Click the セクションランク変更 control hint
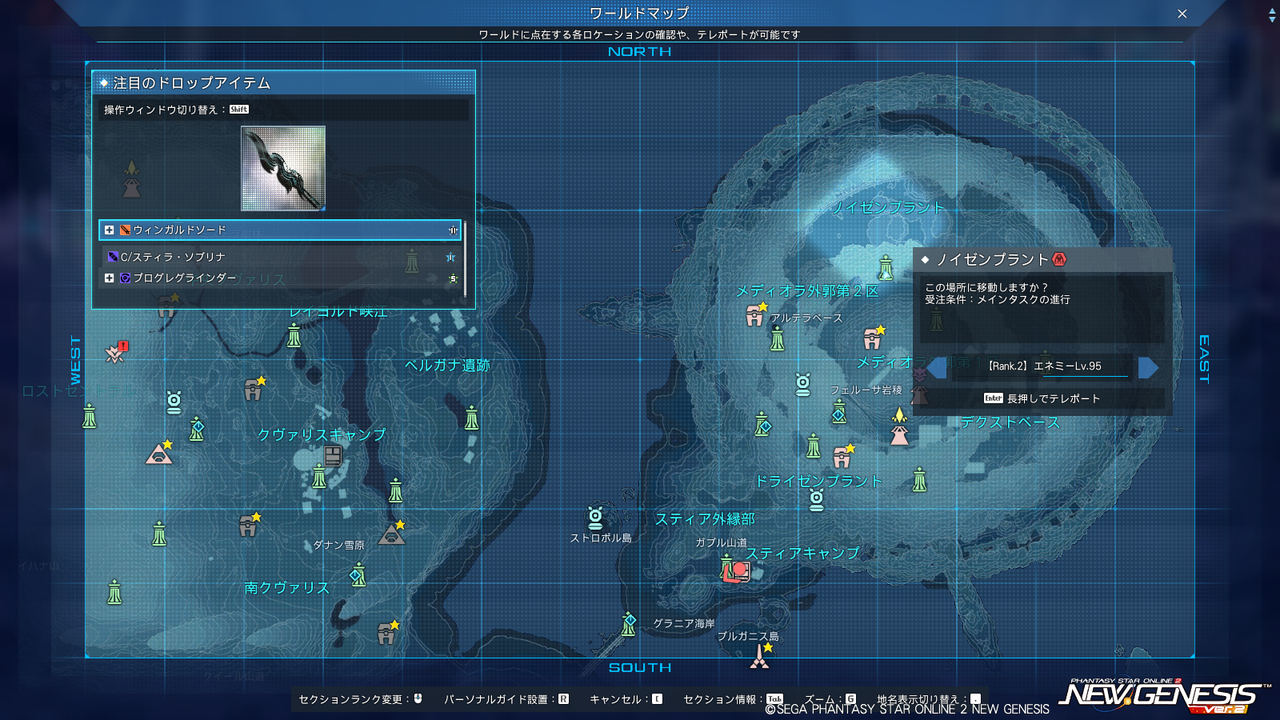The width and height of the screenshot is (1280, 720). (361, 699)
